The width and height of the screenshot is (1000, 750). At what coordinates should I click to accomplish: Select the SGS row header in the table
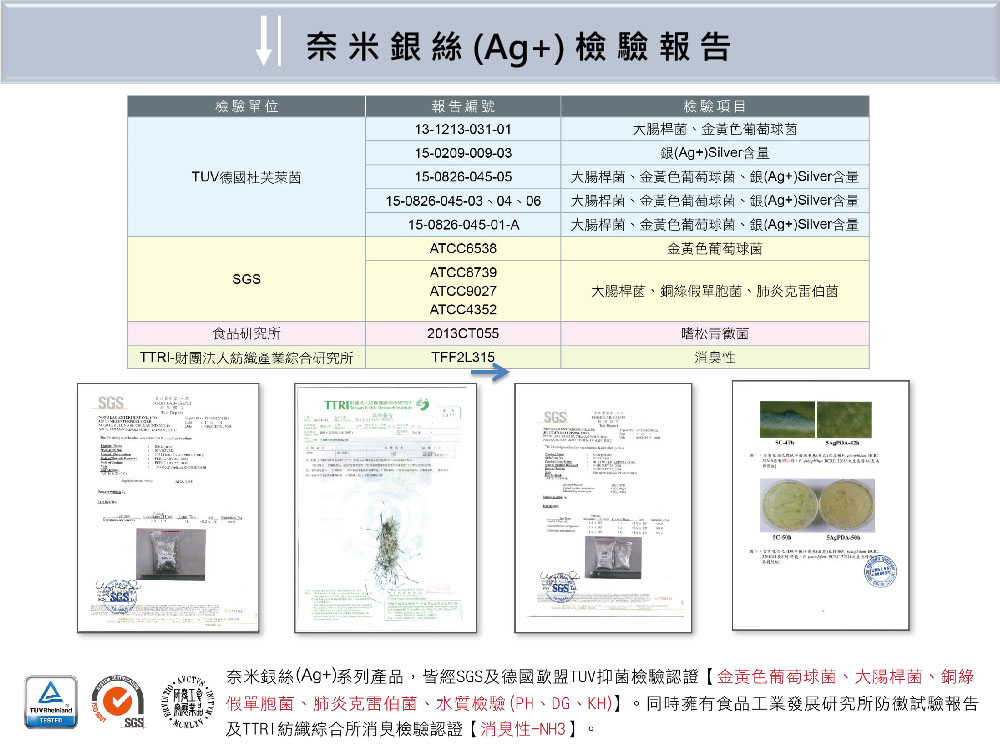[245, 280]
